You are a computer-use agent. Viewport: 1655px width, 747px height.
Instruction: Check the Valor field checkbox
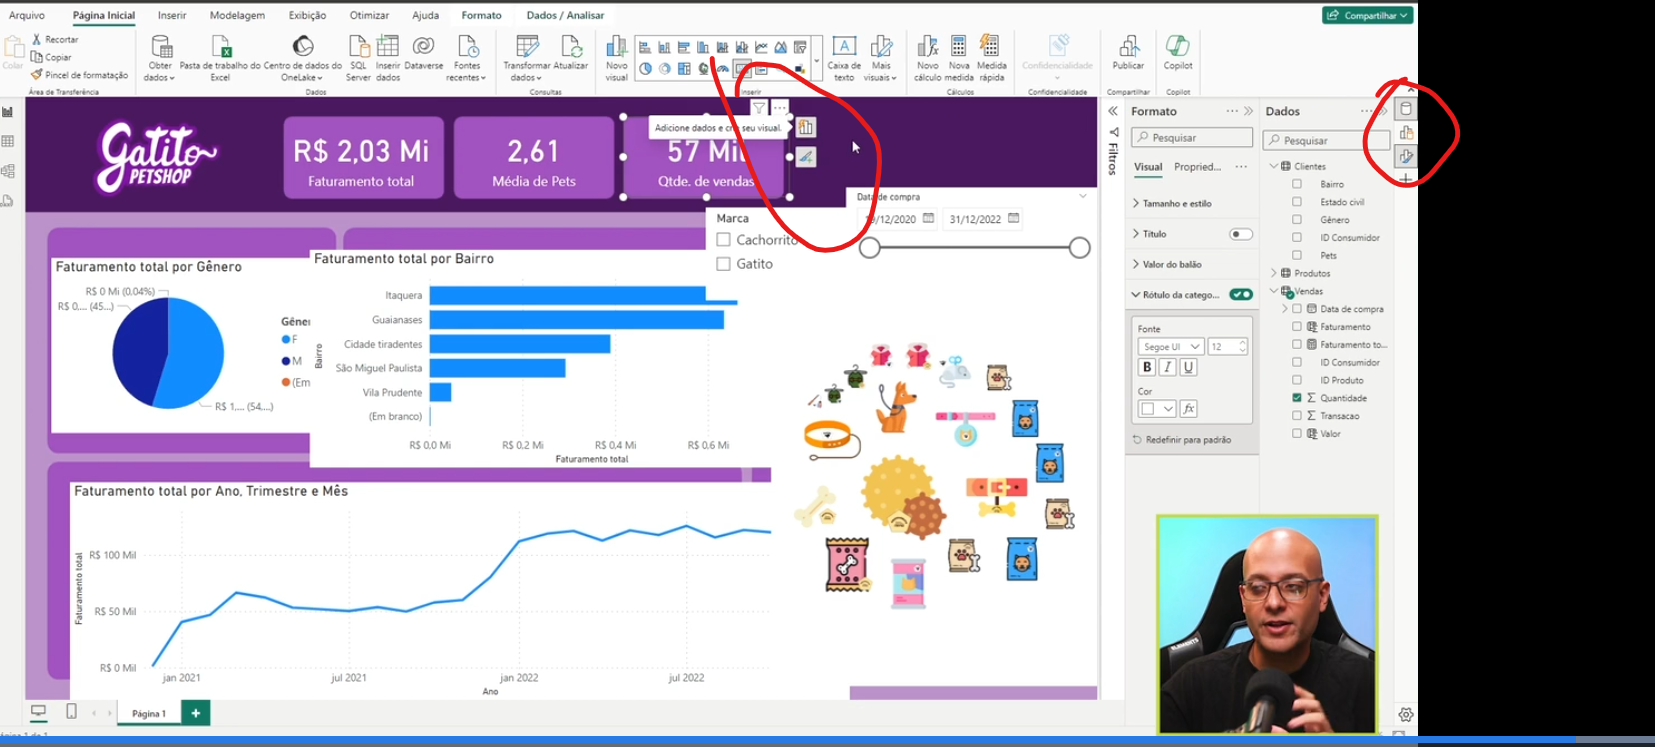coord(1297,434)
